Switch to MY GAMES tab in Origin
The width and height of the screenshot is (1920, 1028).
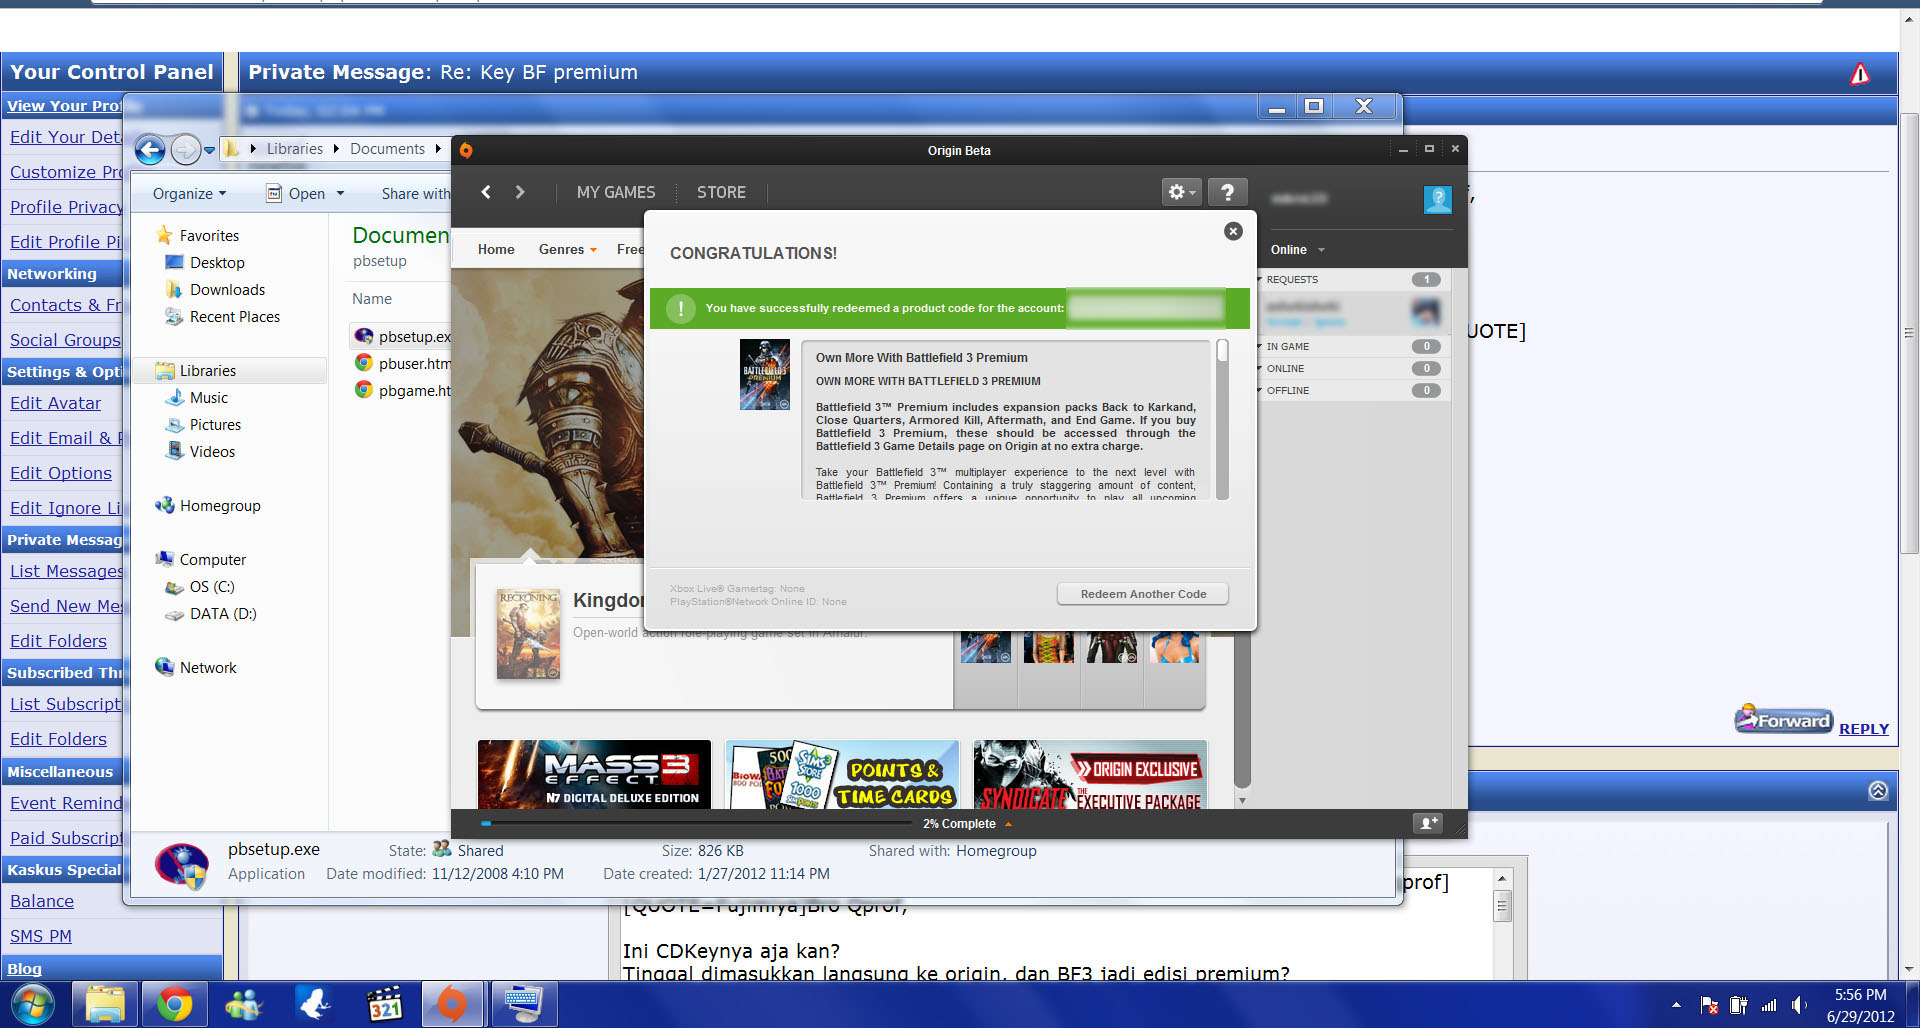[616, 192]
